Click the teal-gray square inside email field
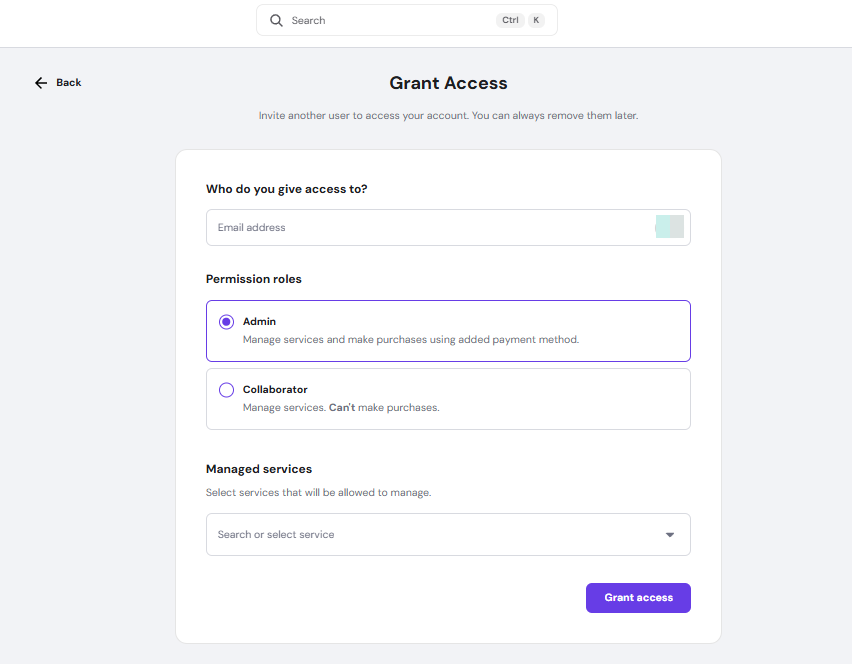Image resolution: width=852 pixels, height=664 pixels. click(x=670, y=227)
